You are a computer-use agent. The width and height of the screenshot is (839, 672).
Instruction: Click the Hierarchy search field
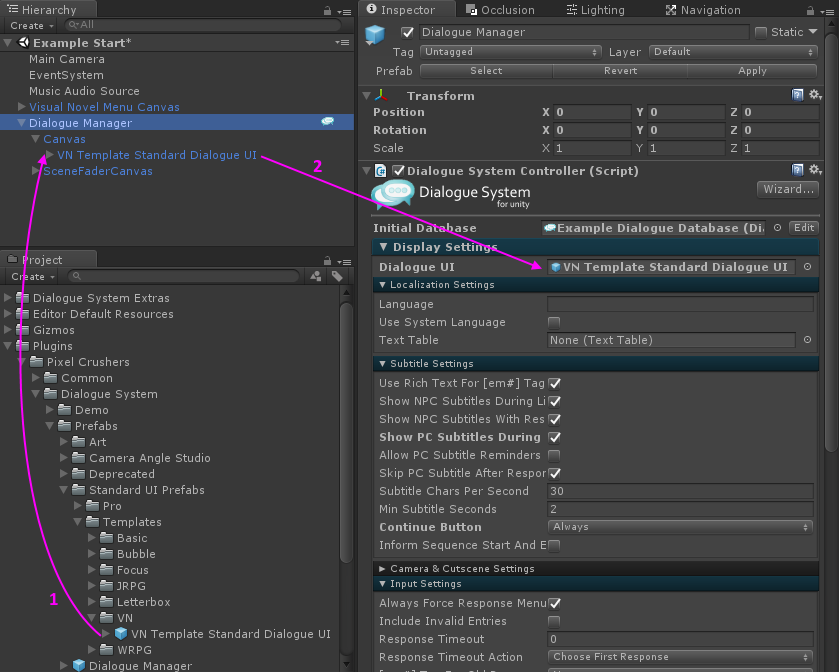click(x=202, y=25)
